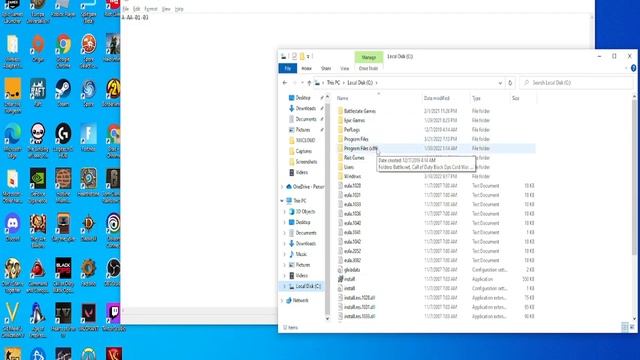Open the recent locations dropdown arrow
The width and height of the screenshot is (640, 360).
click(302, 83)
